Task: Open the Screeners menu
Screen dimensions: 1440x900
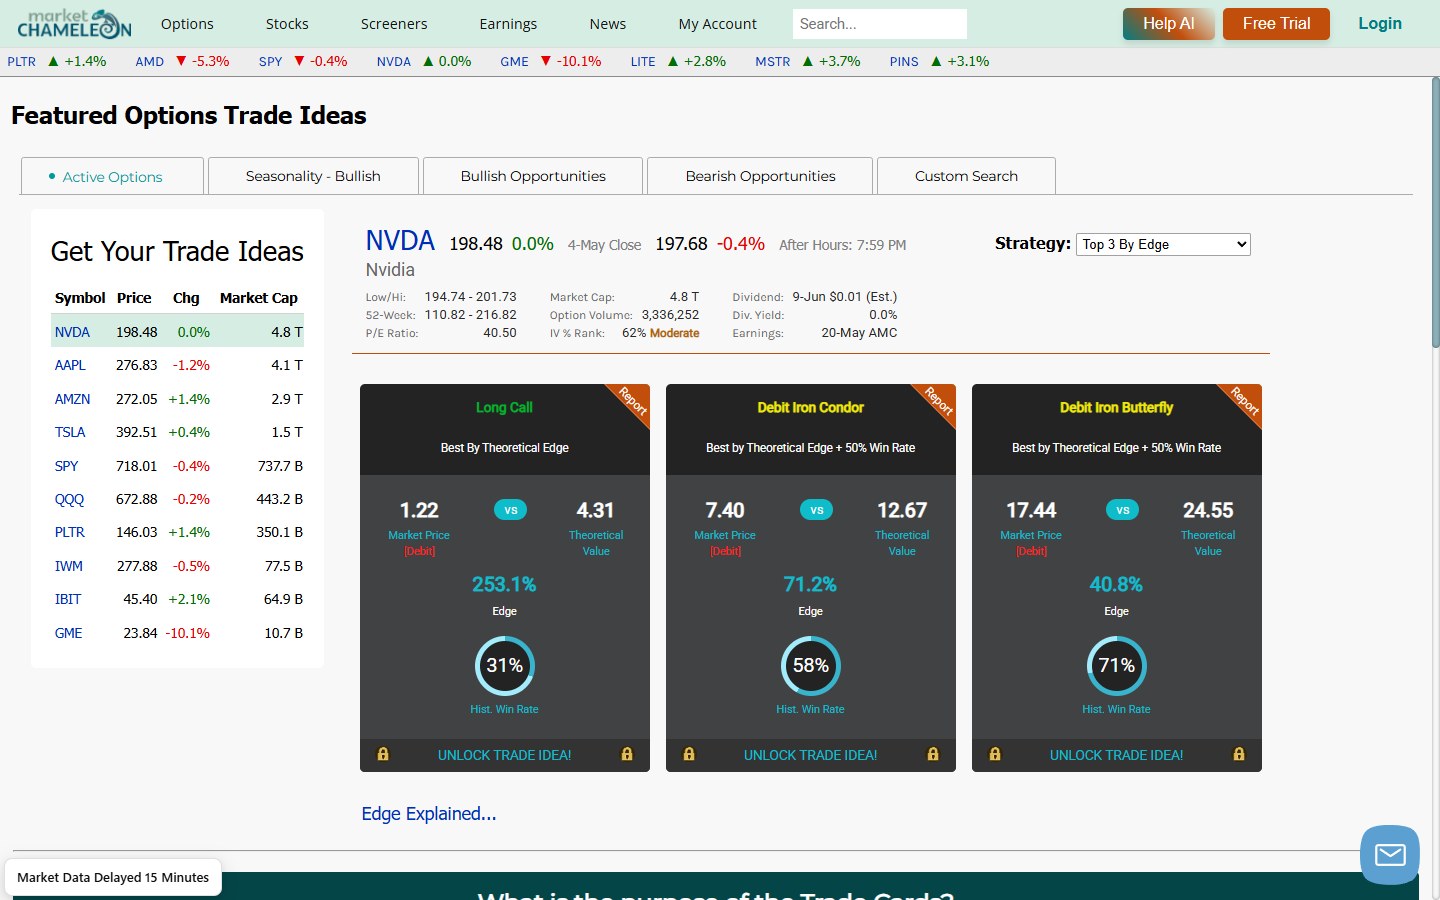Action: (394, 24)
